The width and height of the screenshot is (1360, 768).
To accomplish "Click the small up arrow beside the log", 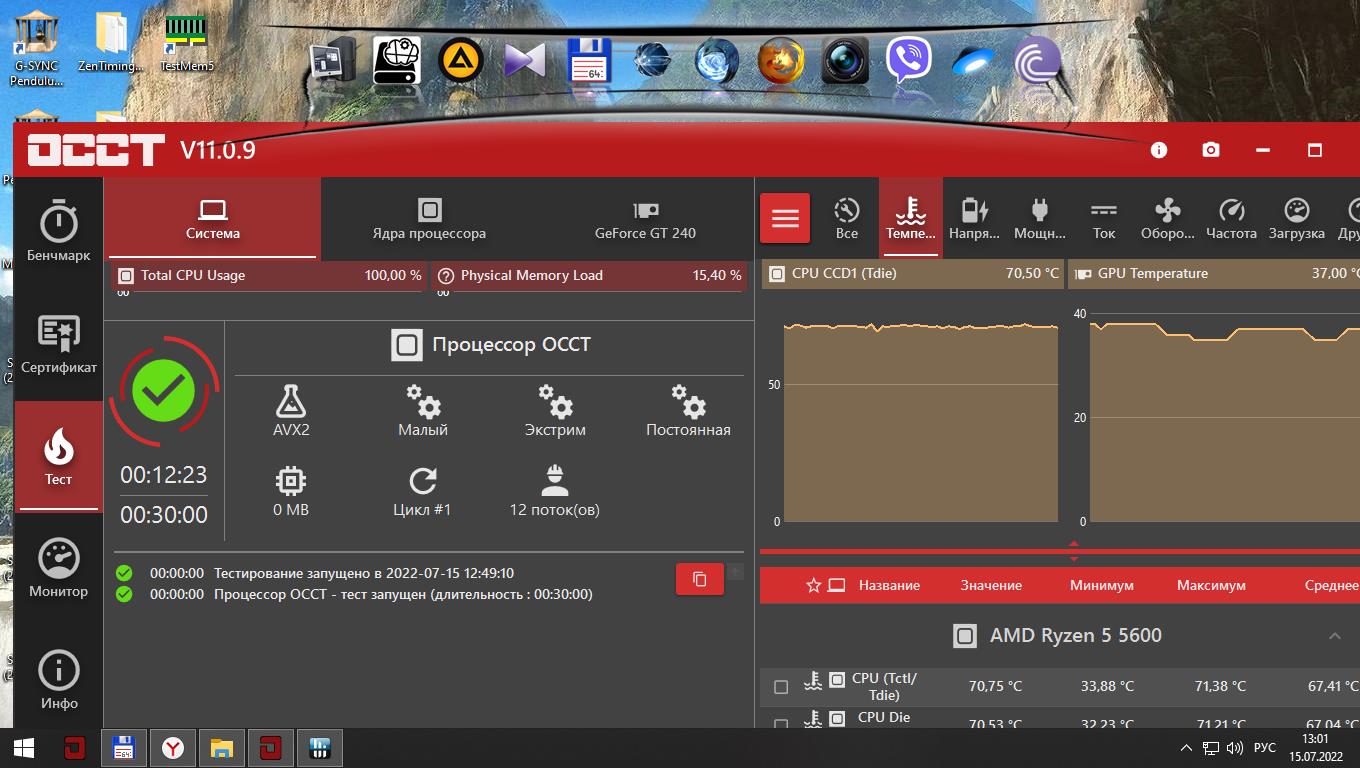I will [735, 572].
